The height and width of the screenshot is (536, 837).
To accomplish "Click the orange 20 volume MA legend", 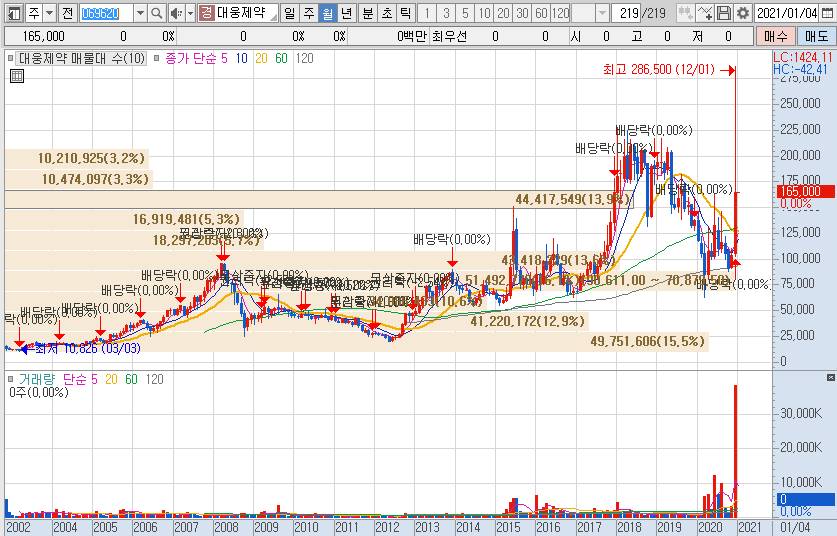I will point(111,379).
